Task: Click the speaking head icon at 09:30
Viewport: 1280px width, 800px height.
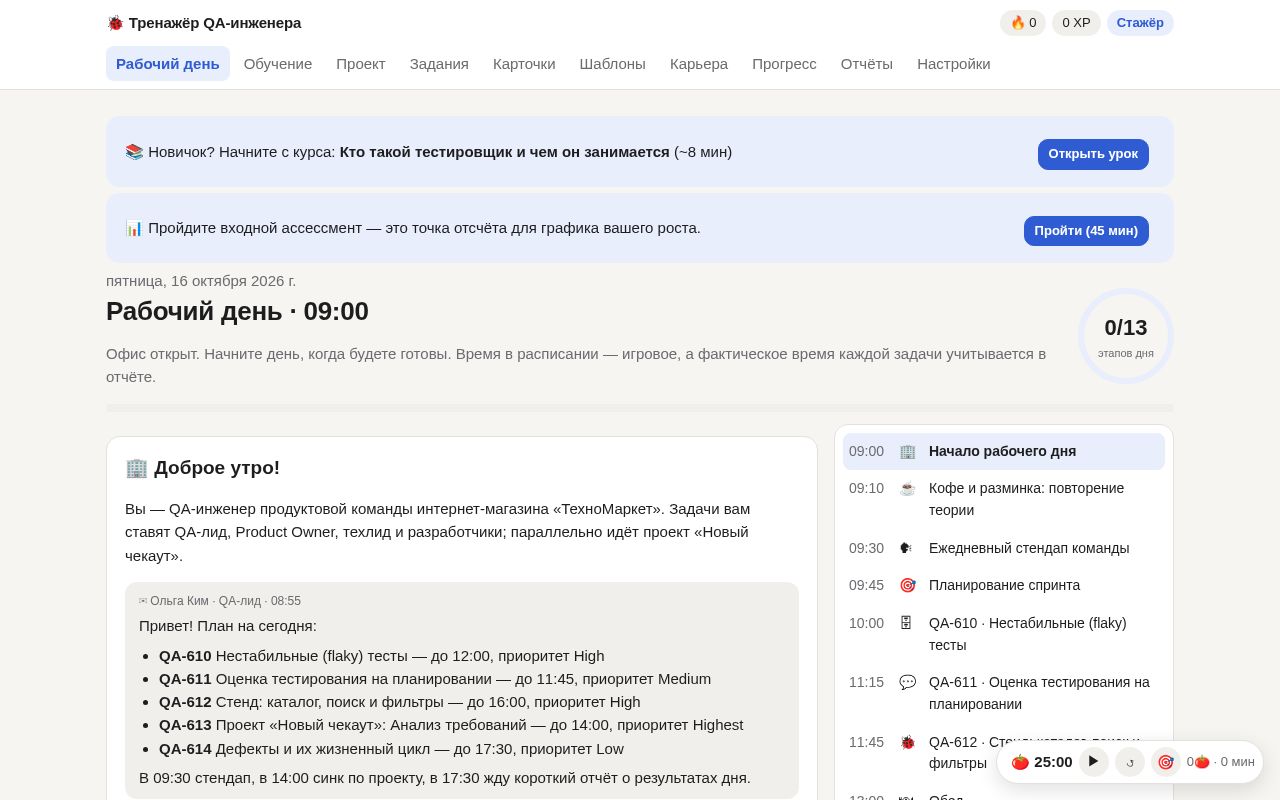Action: (x=907, y=548)
